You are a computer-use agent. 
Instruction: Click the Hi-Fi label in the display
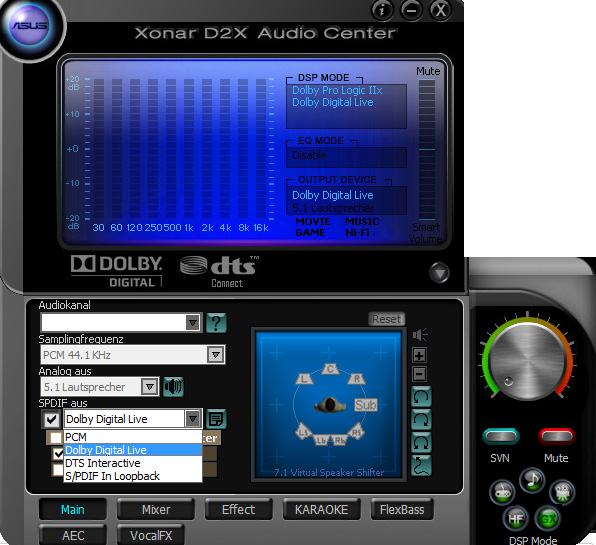point(357,233)
